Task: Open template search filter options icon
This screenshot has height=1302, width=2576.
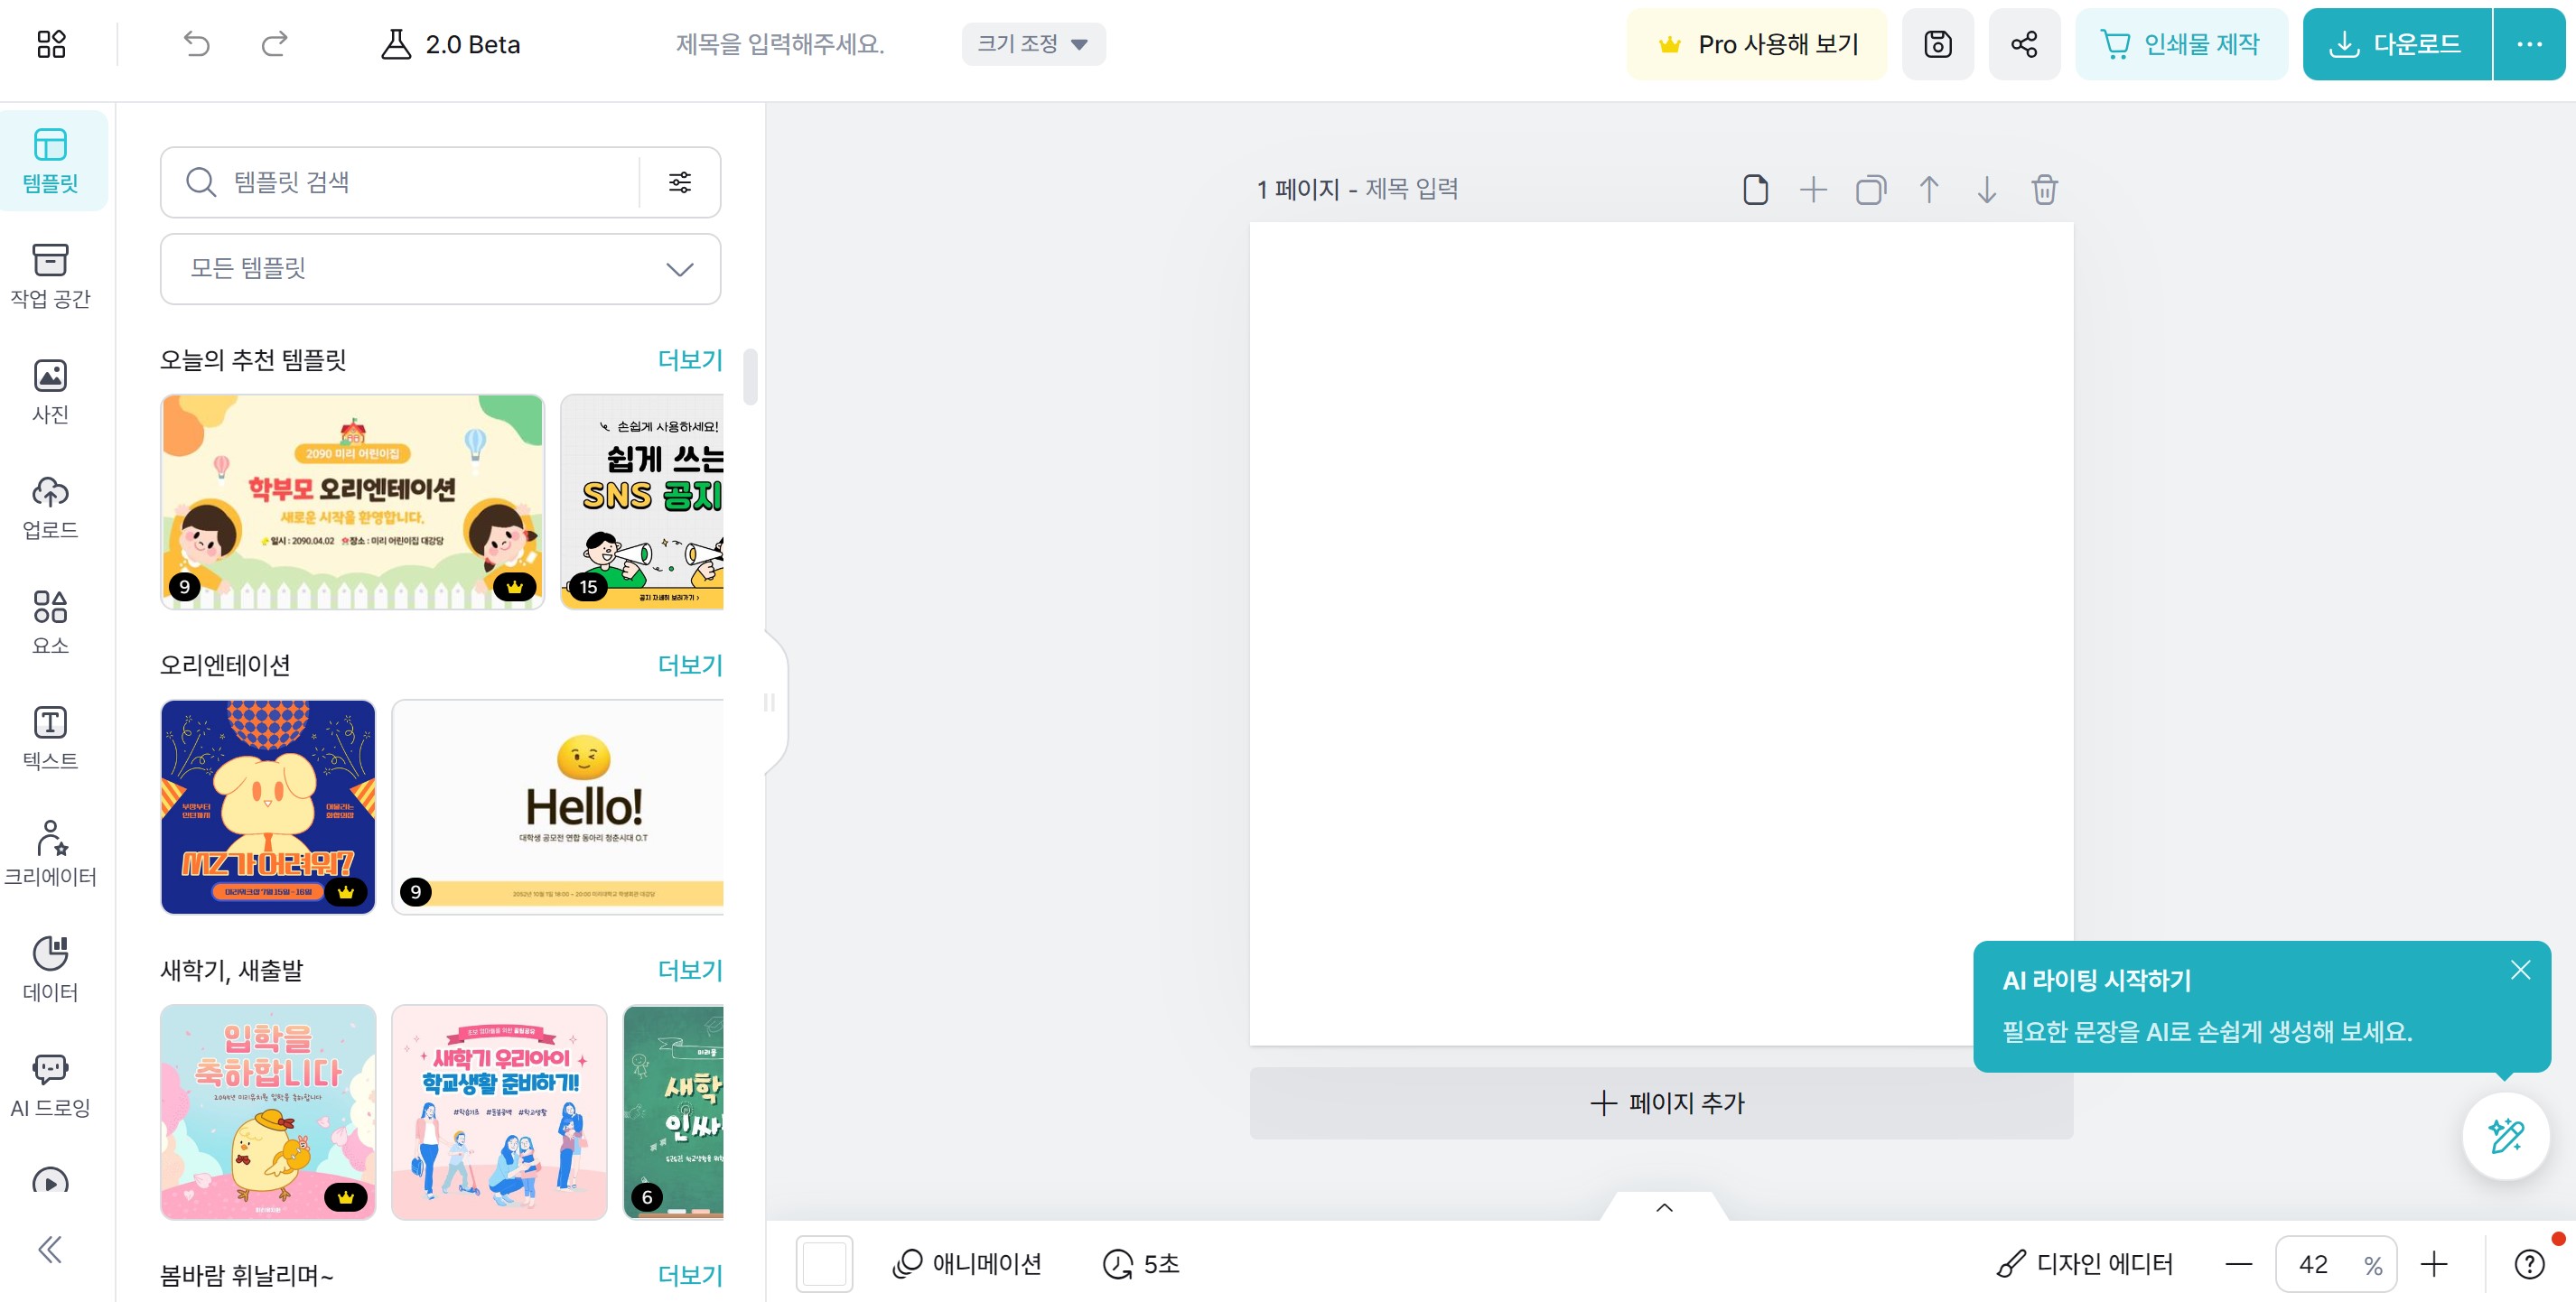Action: [x=680, y=182]
